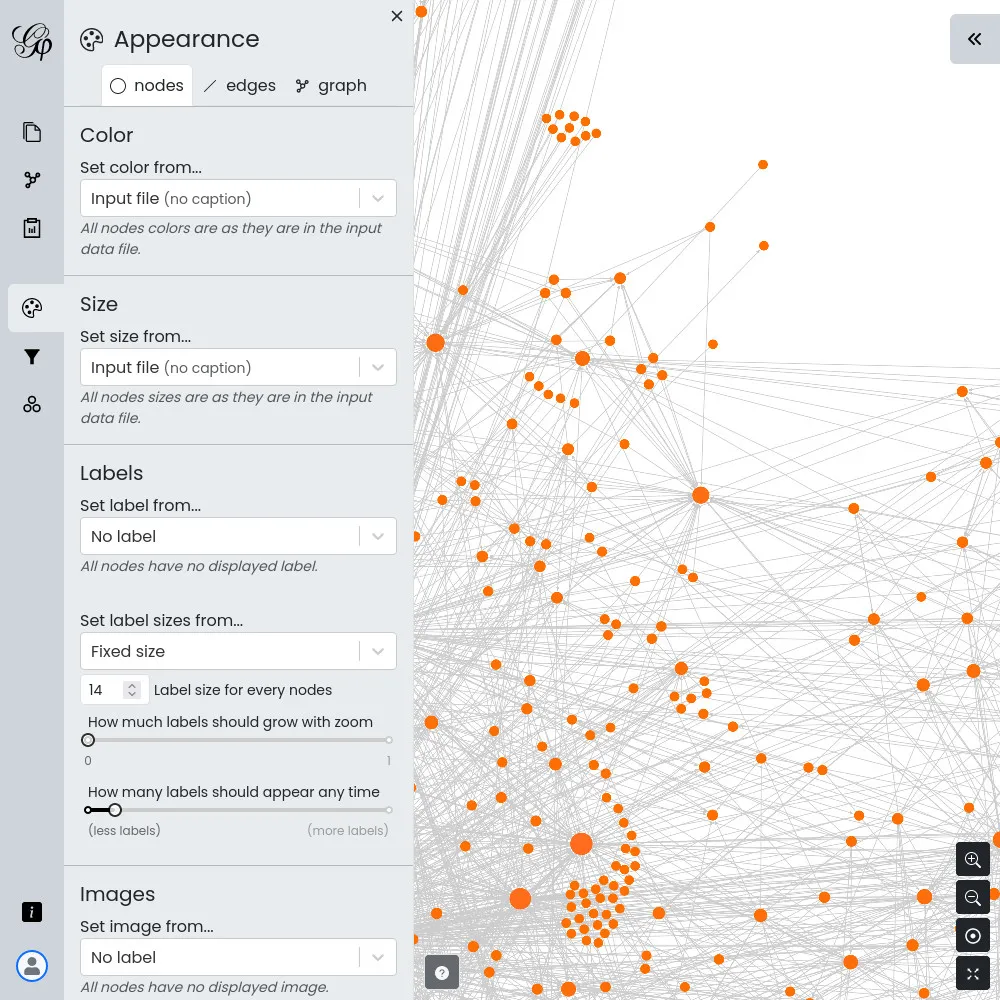The image size is (1000, 1000).
Task: Expand the right panel with double-chevron button
Action: tap(974, 39)
